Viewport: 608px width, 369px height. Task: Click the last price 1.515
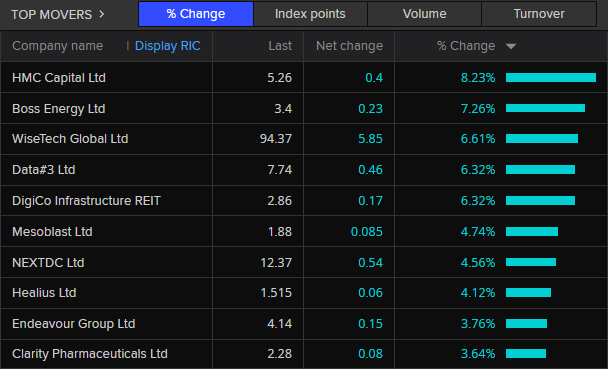(x=276, y=293)
